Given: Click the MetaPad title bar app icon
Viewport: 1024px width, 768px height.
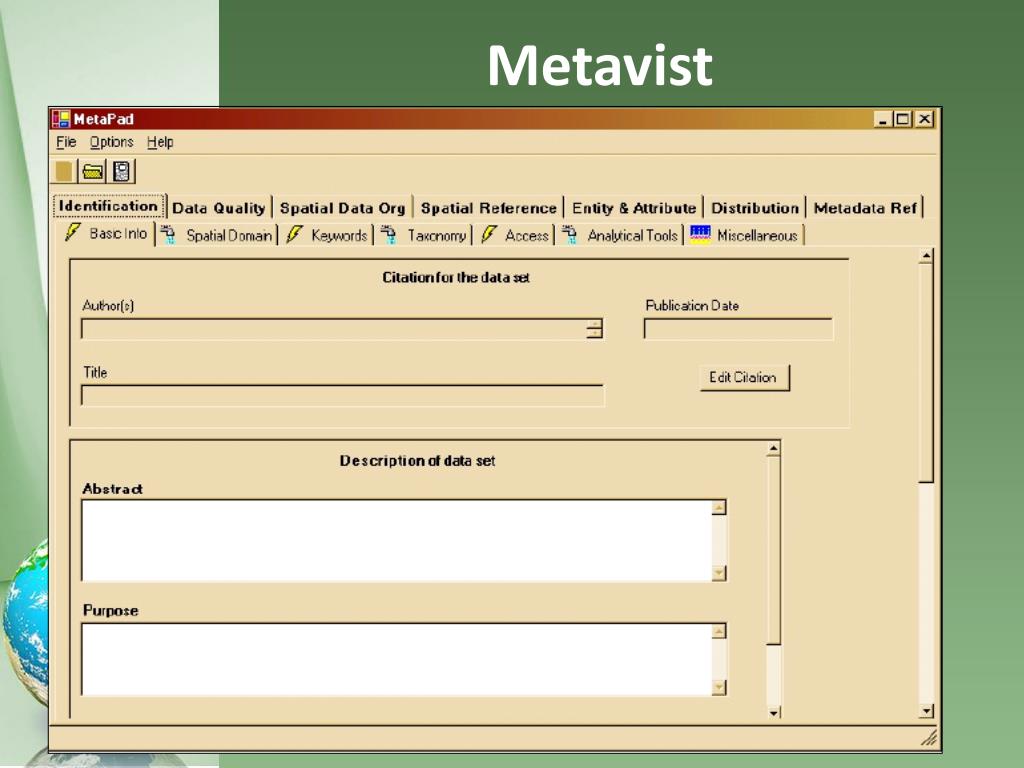Looking at the screenshot, I should 61,119.
